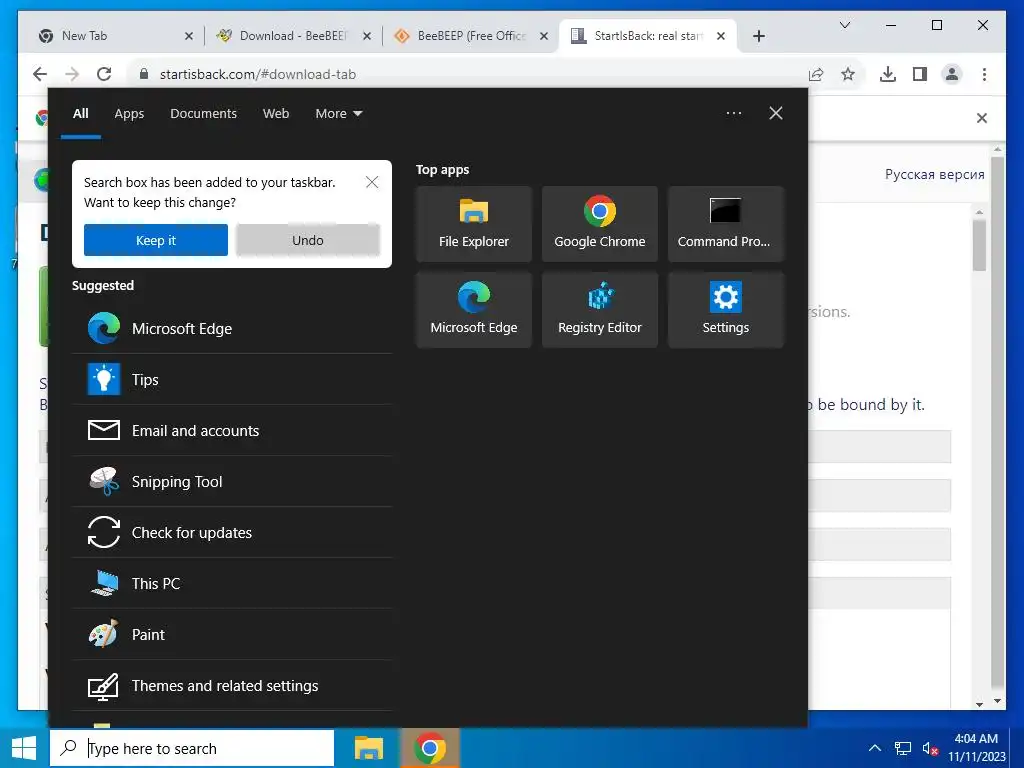Switch to Documents search tab
Screen dimensions: 1024x768
pyautogui.click(x=203, y=114)
